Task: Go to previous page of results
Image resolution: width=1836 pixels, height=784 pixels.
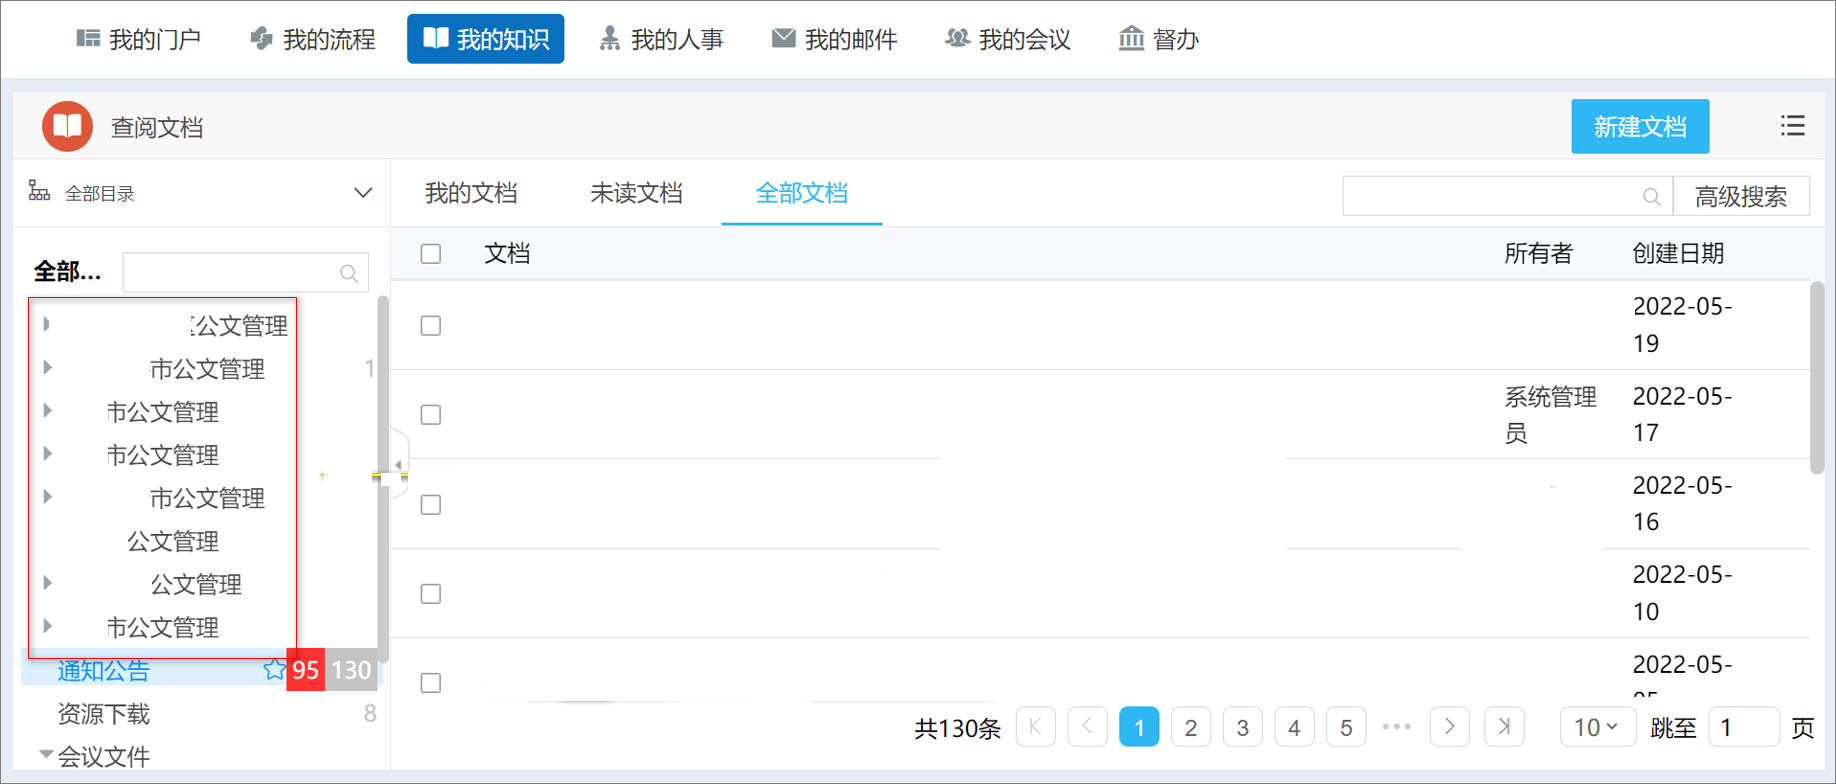Action: coord(1087,727)
